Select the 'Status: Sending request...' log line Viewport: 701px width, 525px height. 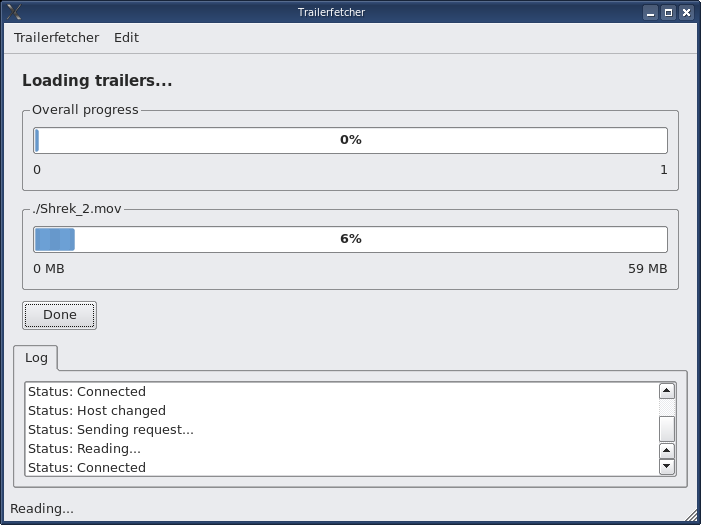[x=111, y=429]
